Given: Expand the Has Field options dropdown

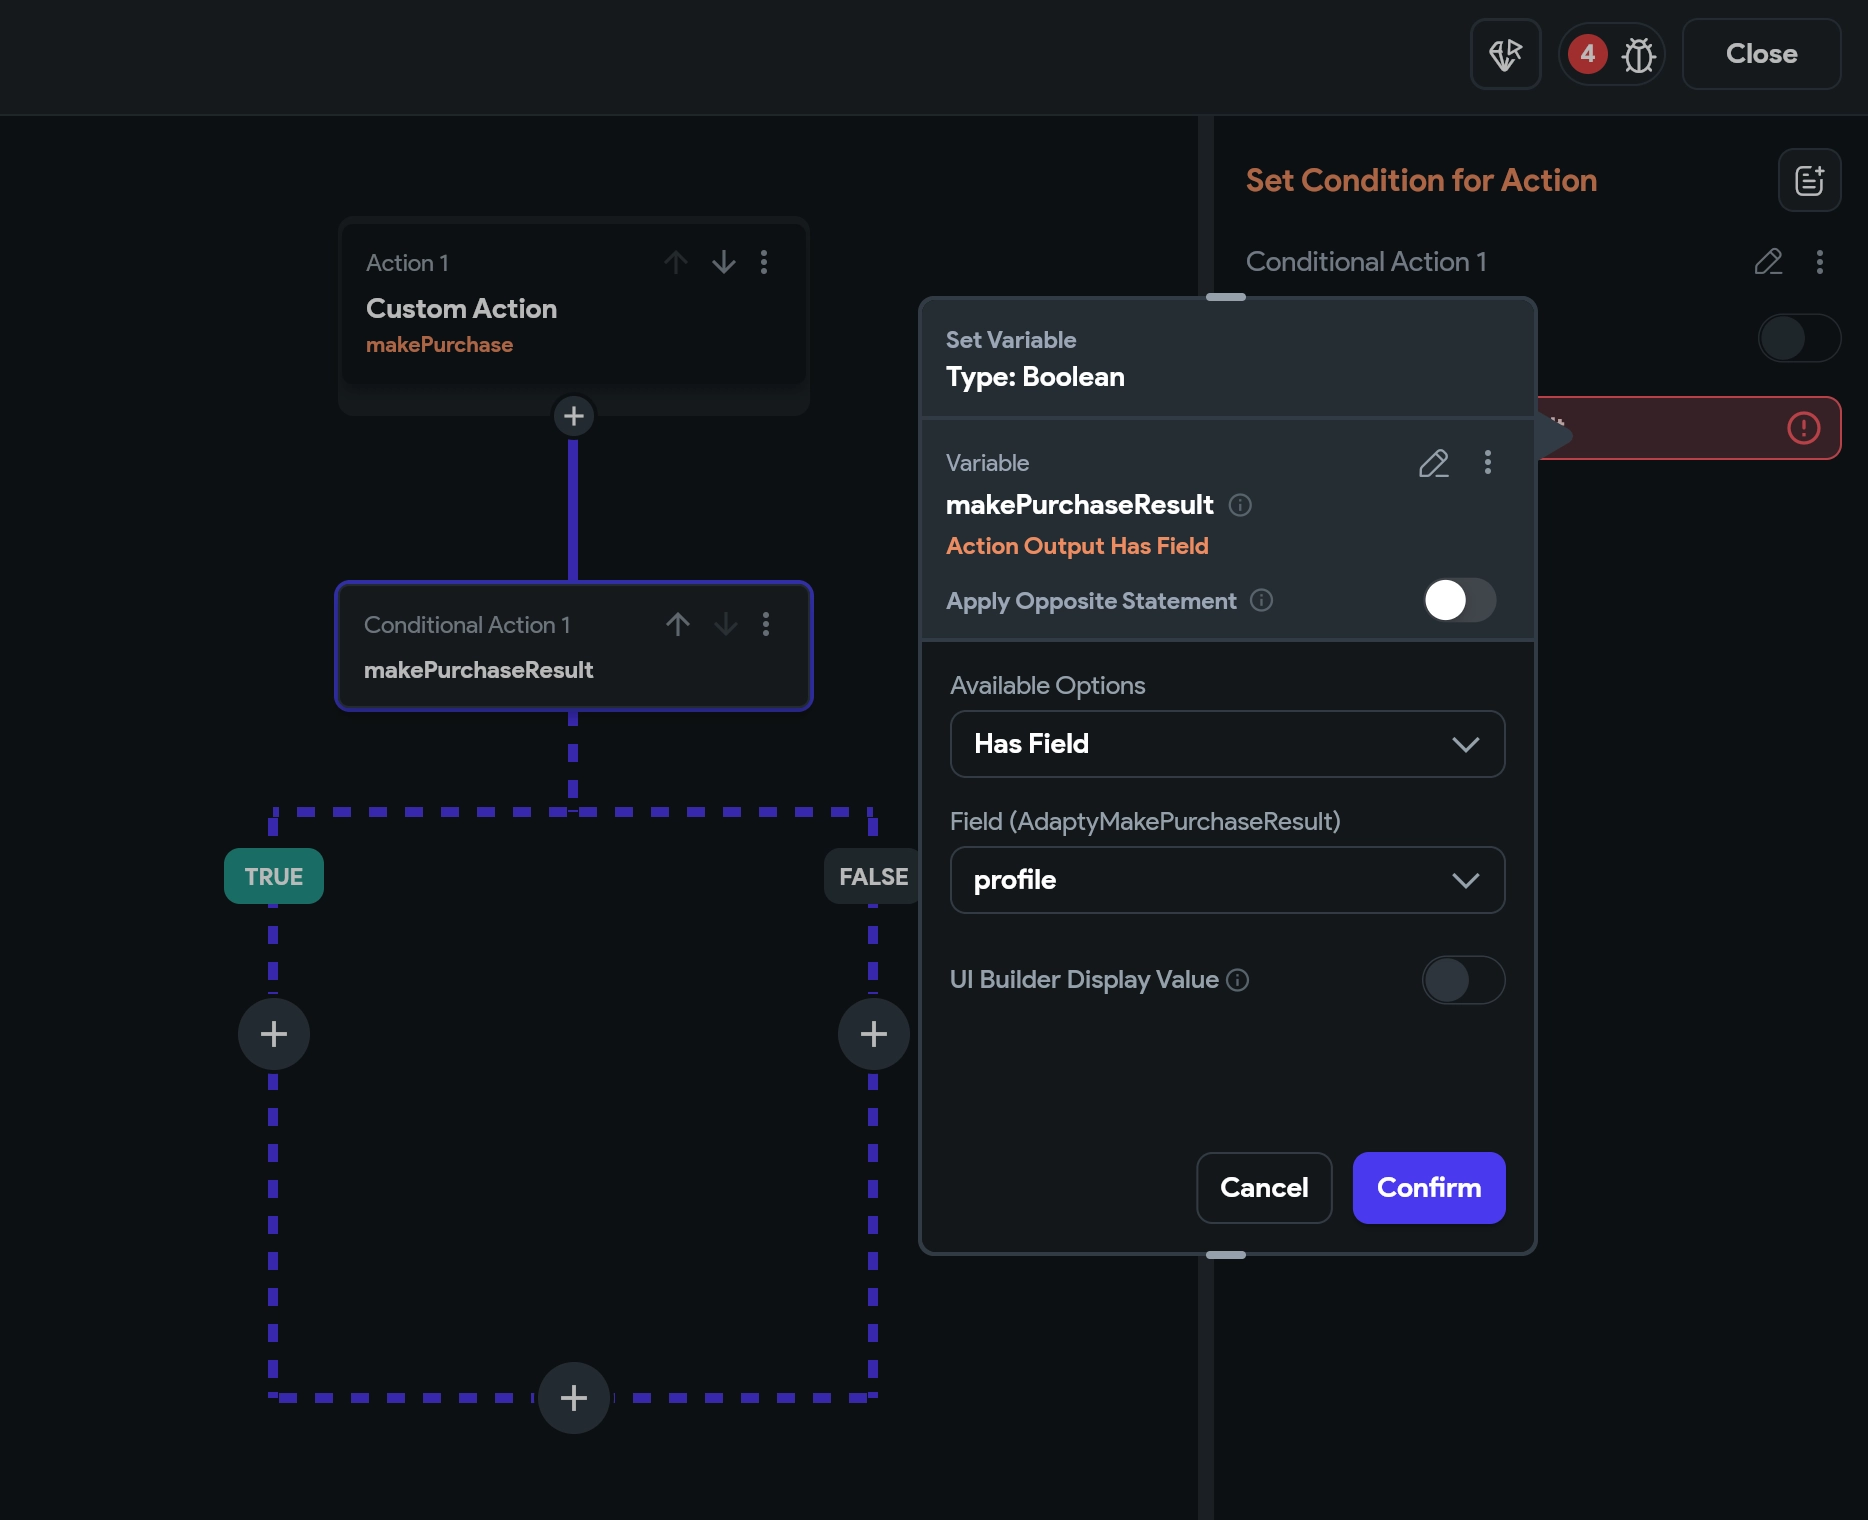Looking at the screenshot, I should 1227,744.
